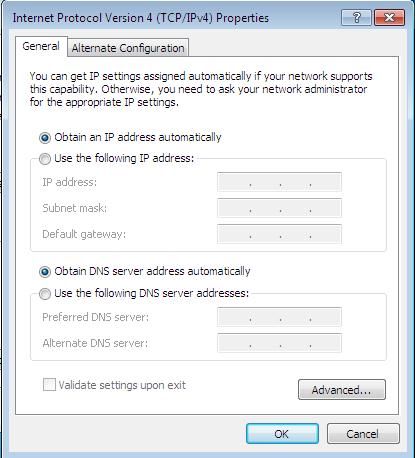This screenshot has width=415, height=458.
Task: Open the General tab
Action: [41, 46]
